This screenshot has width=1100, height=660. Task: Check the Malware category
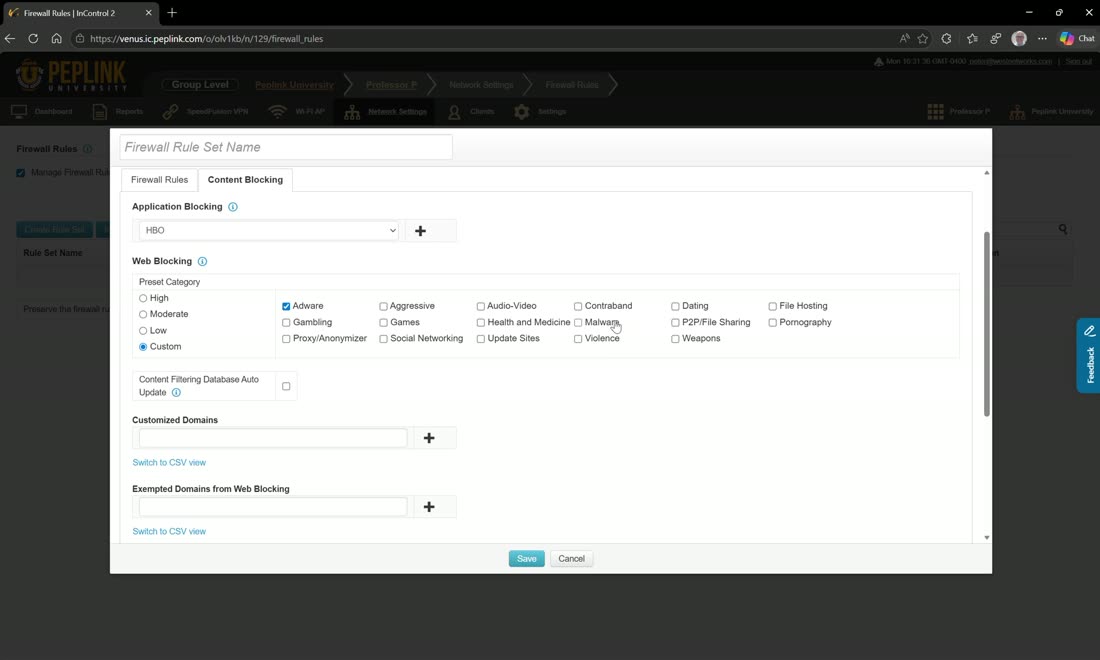(578, 323)
